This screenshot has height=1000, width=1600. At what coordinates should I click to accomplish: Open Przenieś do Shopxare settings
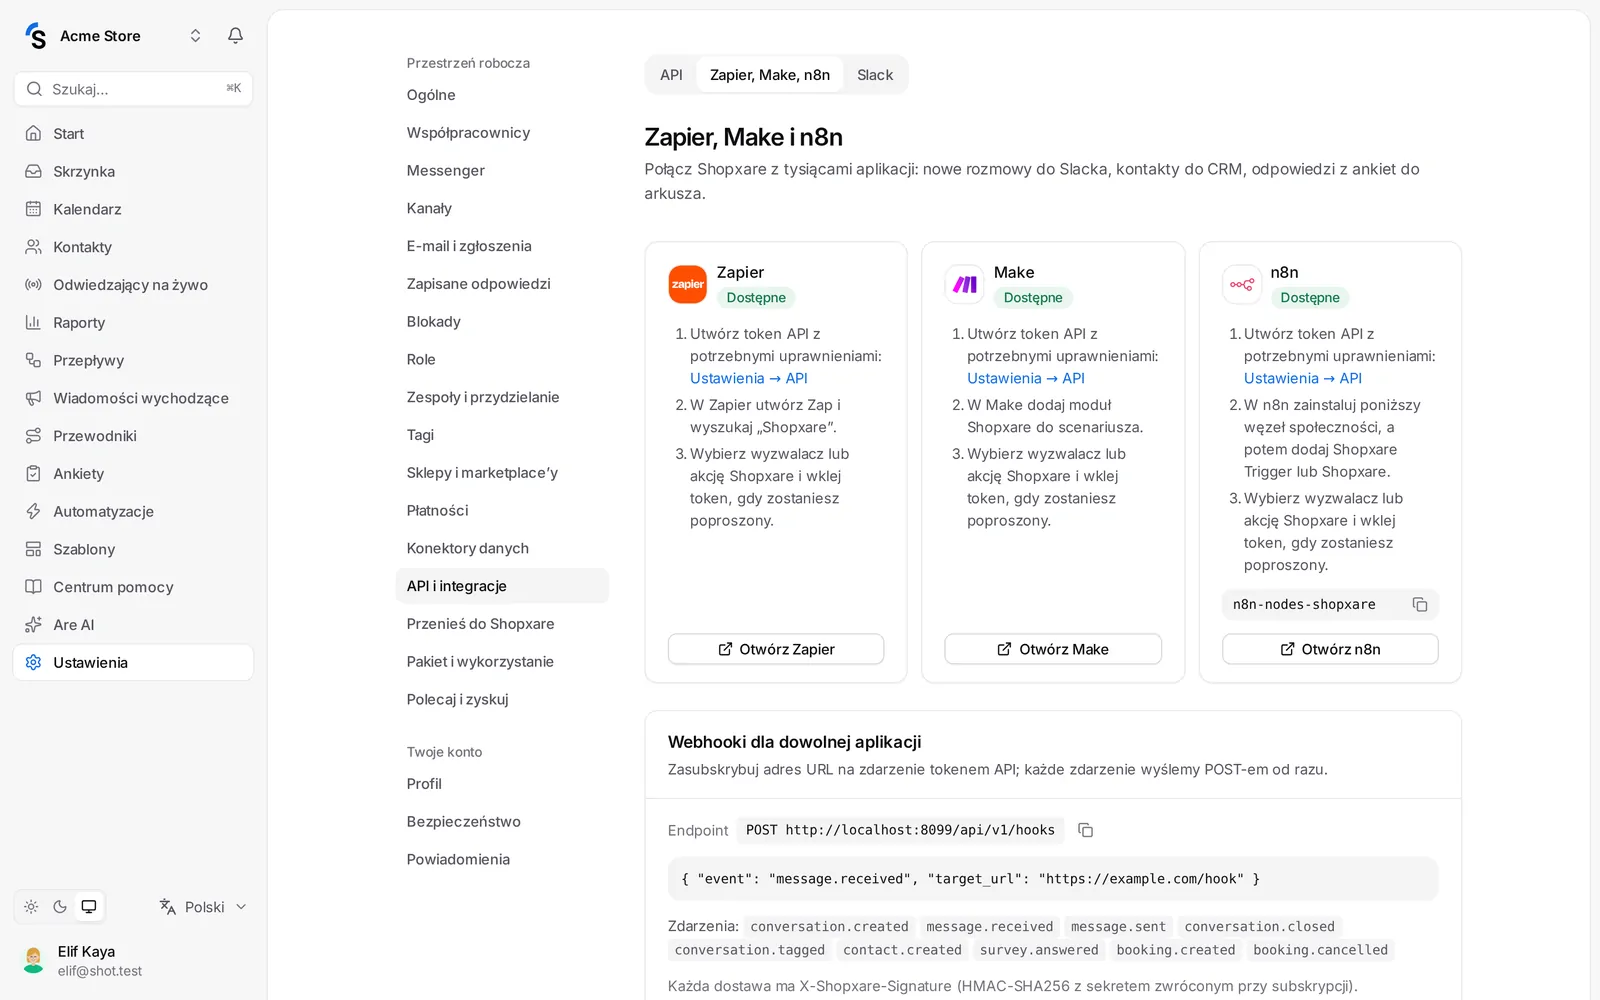502,624
